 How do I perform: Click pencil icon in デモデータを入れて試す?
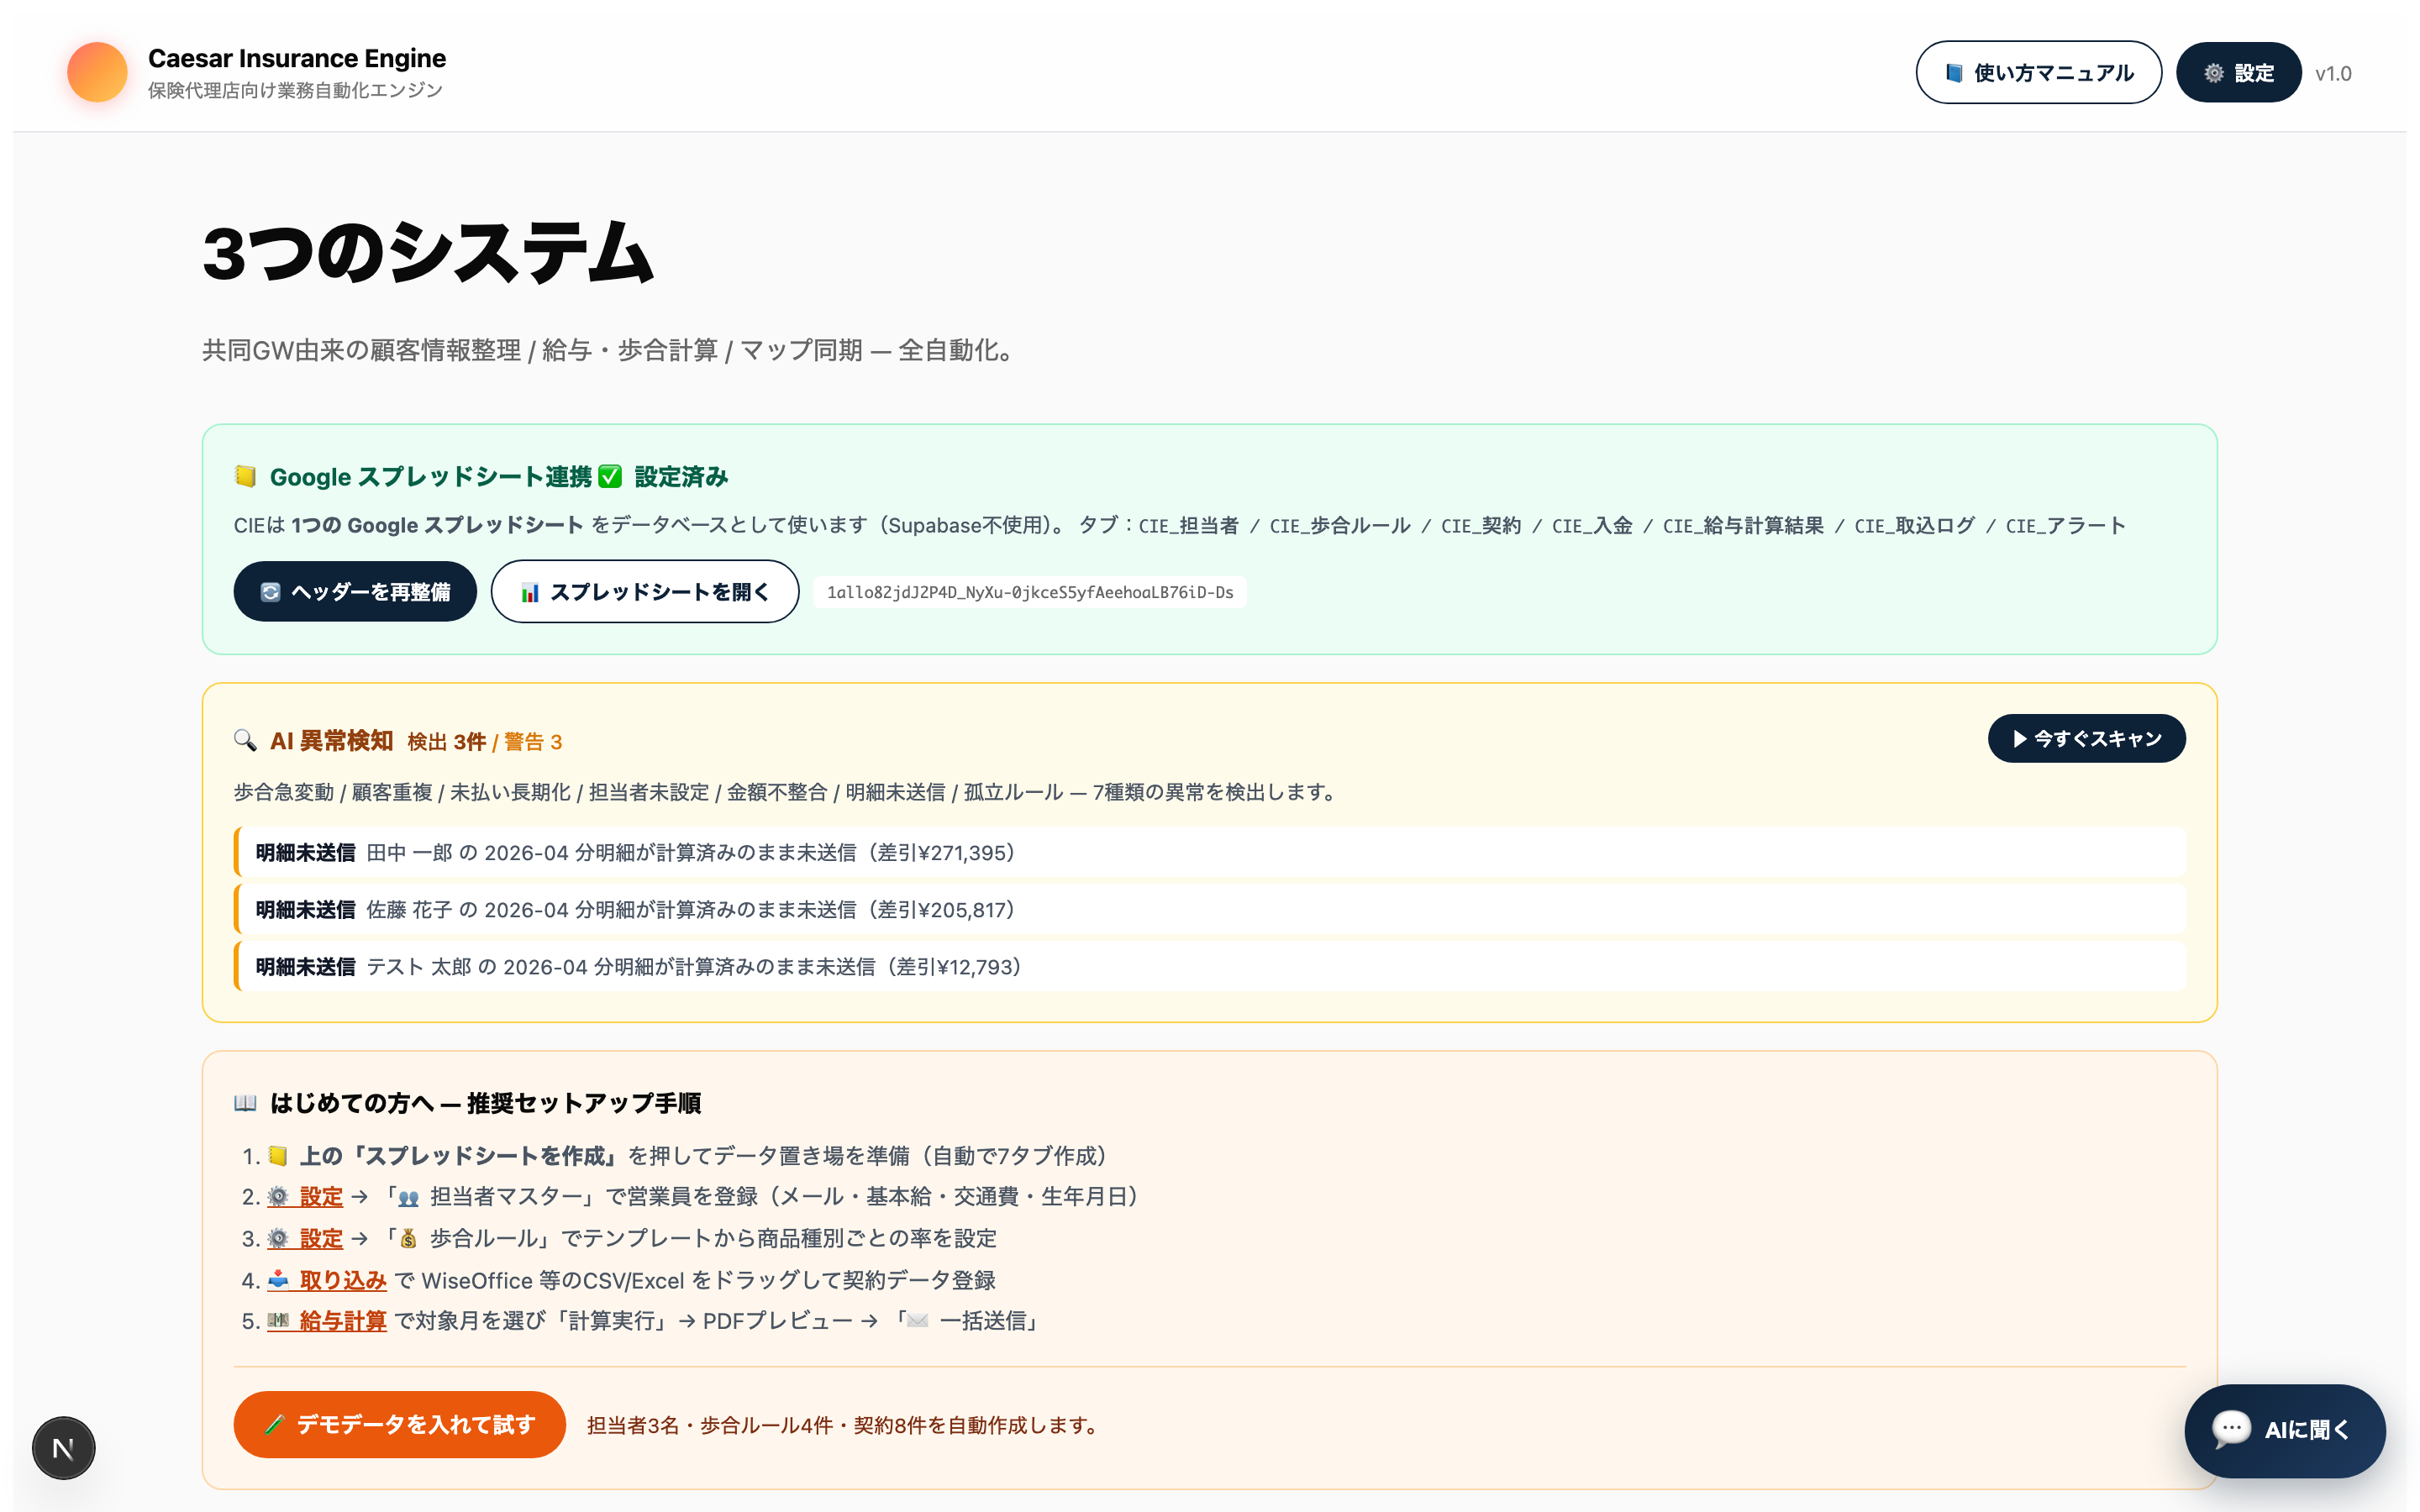coord(275,1425)
